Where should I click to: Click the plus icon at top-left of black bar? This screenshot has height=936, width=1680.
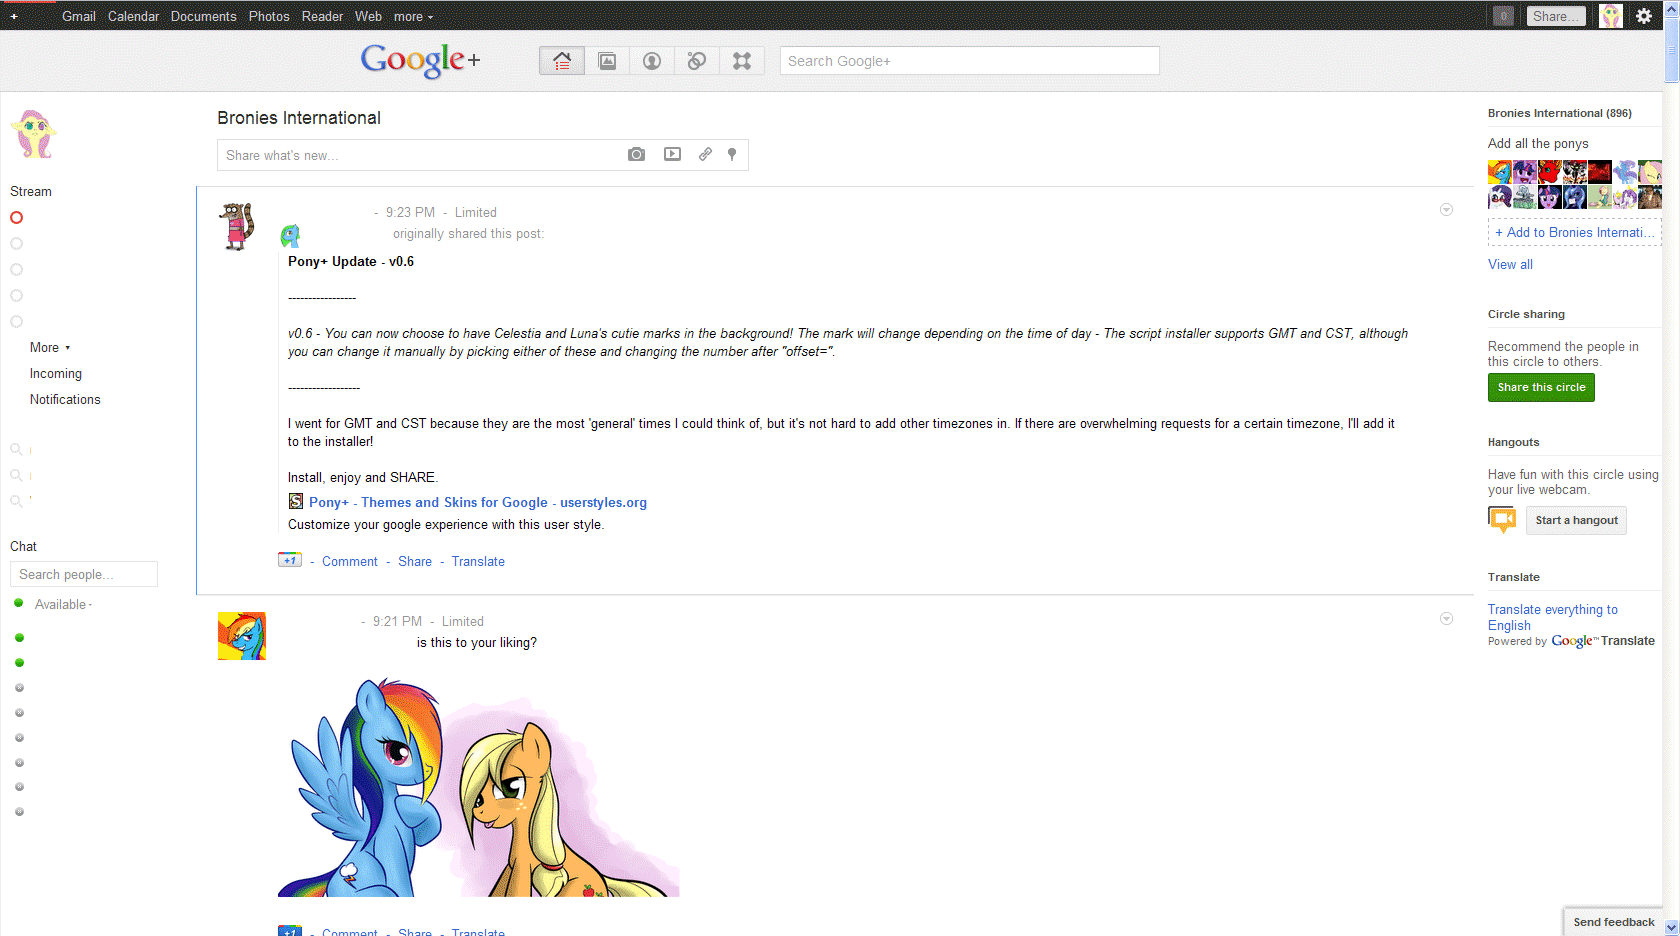[14, 16]
